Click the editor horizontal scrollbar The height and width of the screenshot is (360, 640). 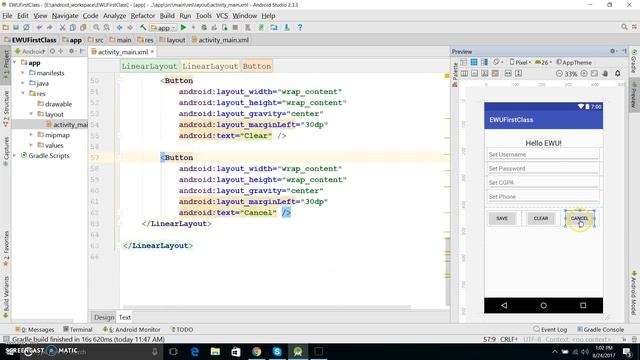[x=267, y=307]
